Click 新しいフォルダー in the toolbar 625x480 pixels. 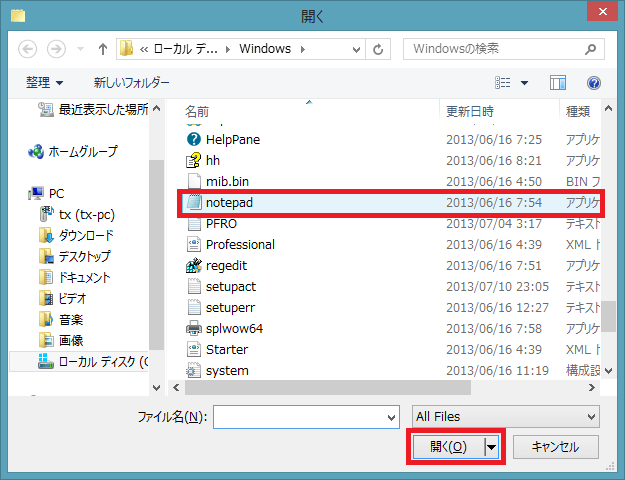(131, 83)
